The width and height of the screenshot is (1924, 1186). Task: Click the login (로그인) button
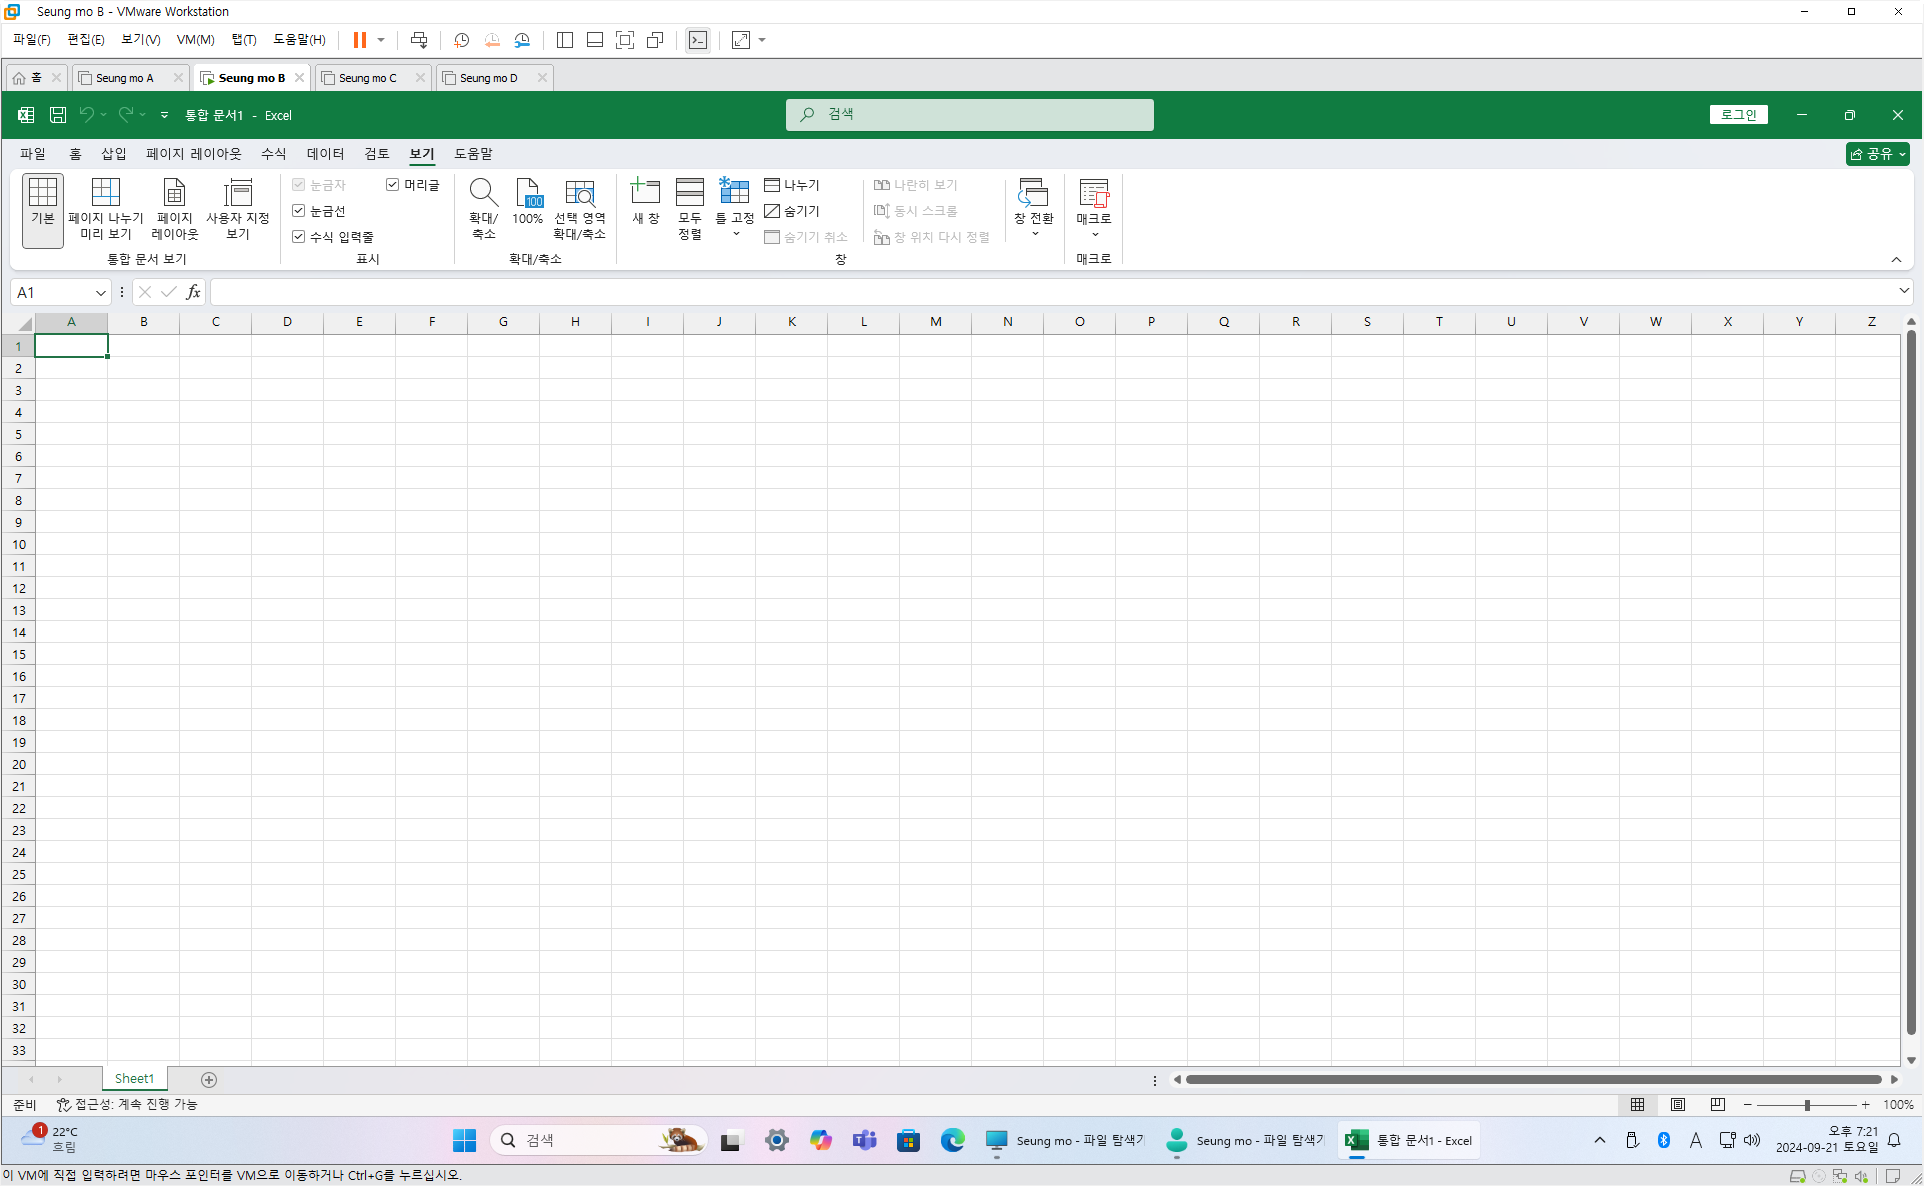coord(1738,115)
